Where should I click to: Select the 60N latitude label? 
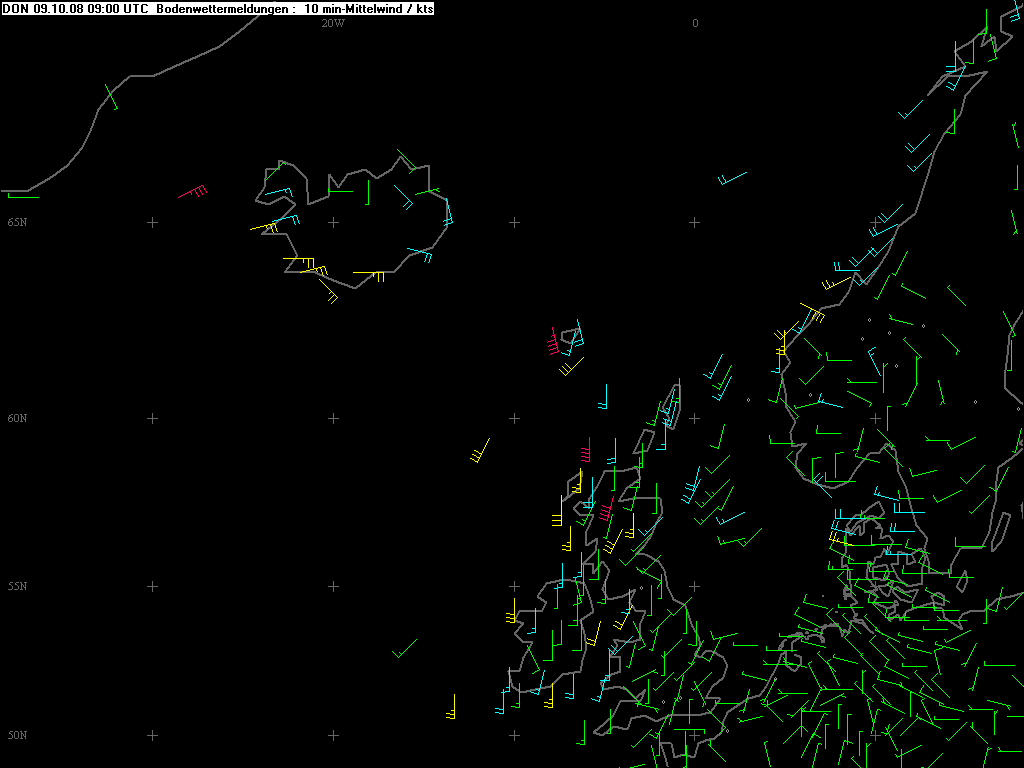(x=17, y=418)
